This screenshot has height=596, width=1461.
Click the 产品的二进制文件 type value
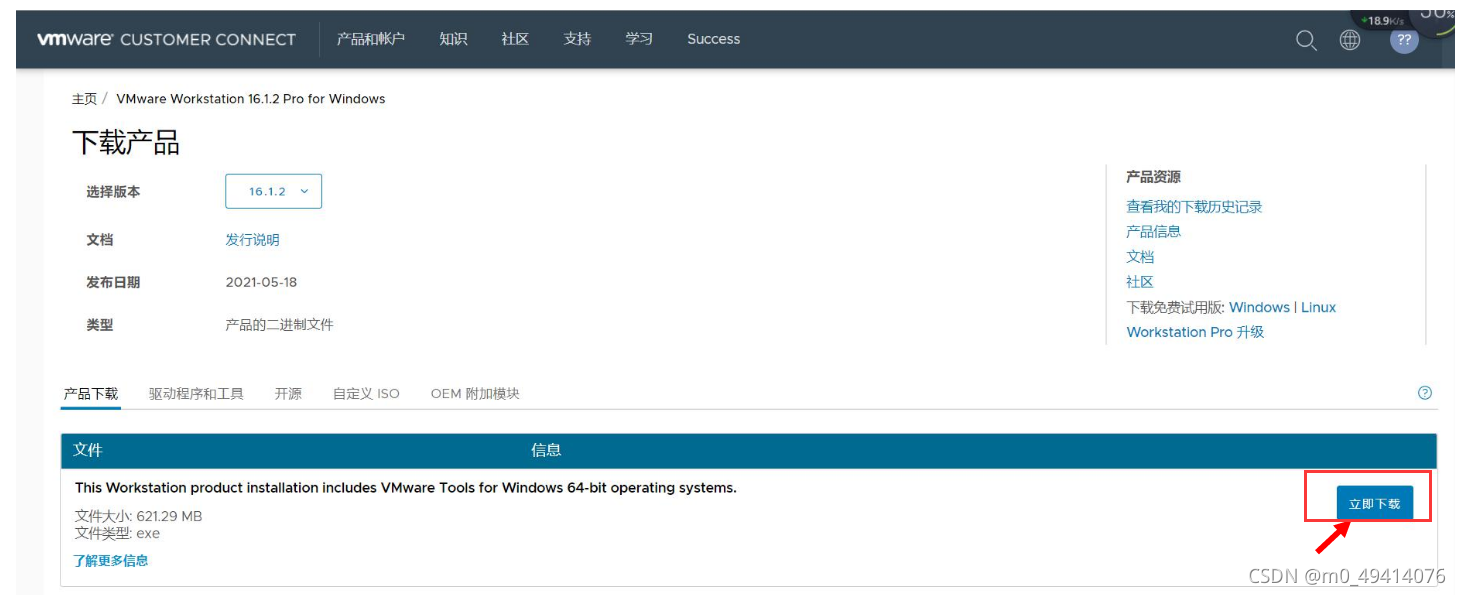point(279,325)
